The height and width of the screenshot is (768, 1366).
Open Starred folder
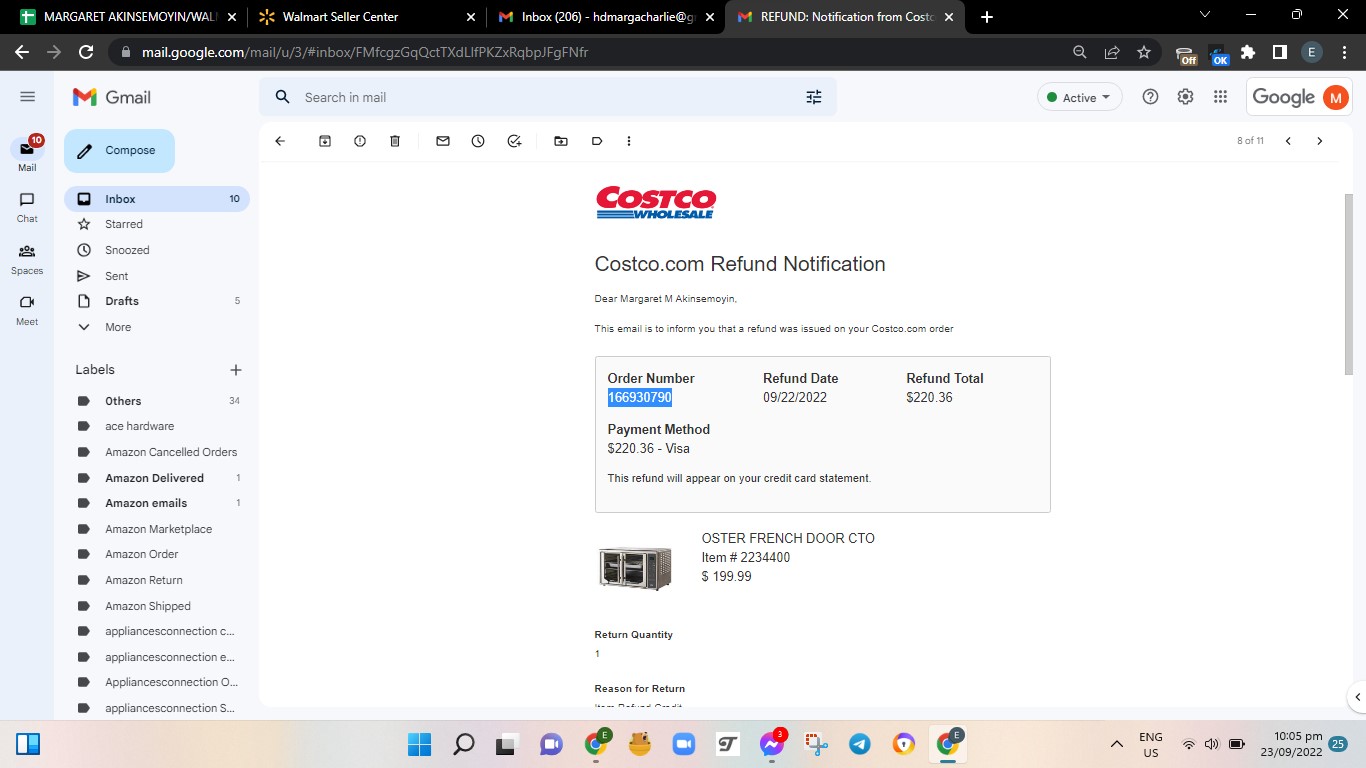pyautogui.click(x=157, y=224)
